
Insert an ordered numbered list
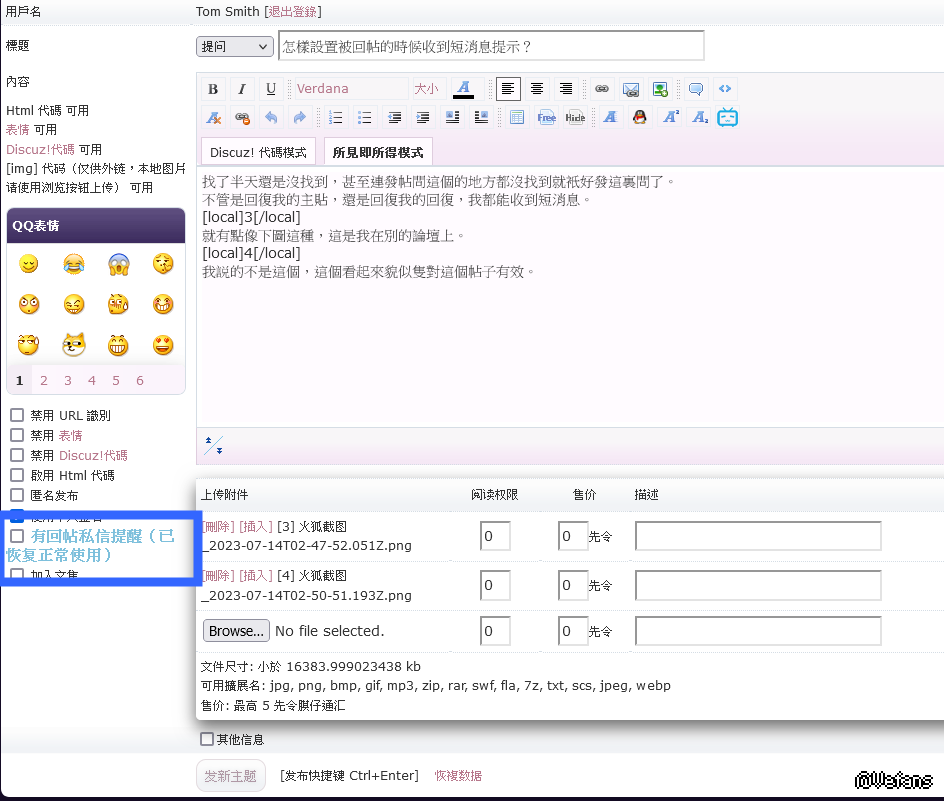336,117
